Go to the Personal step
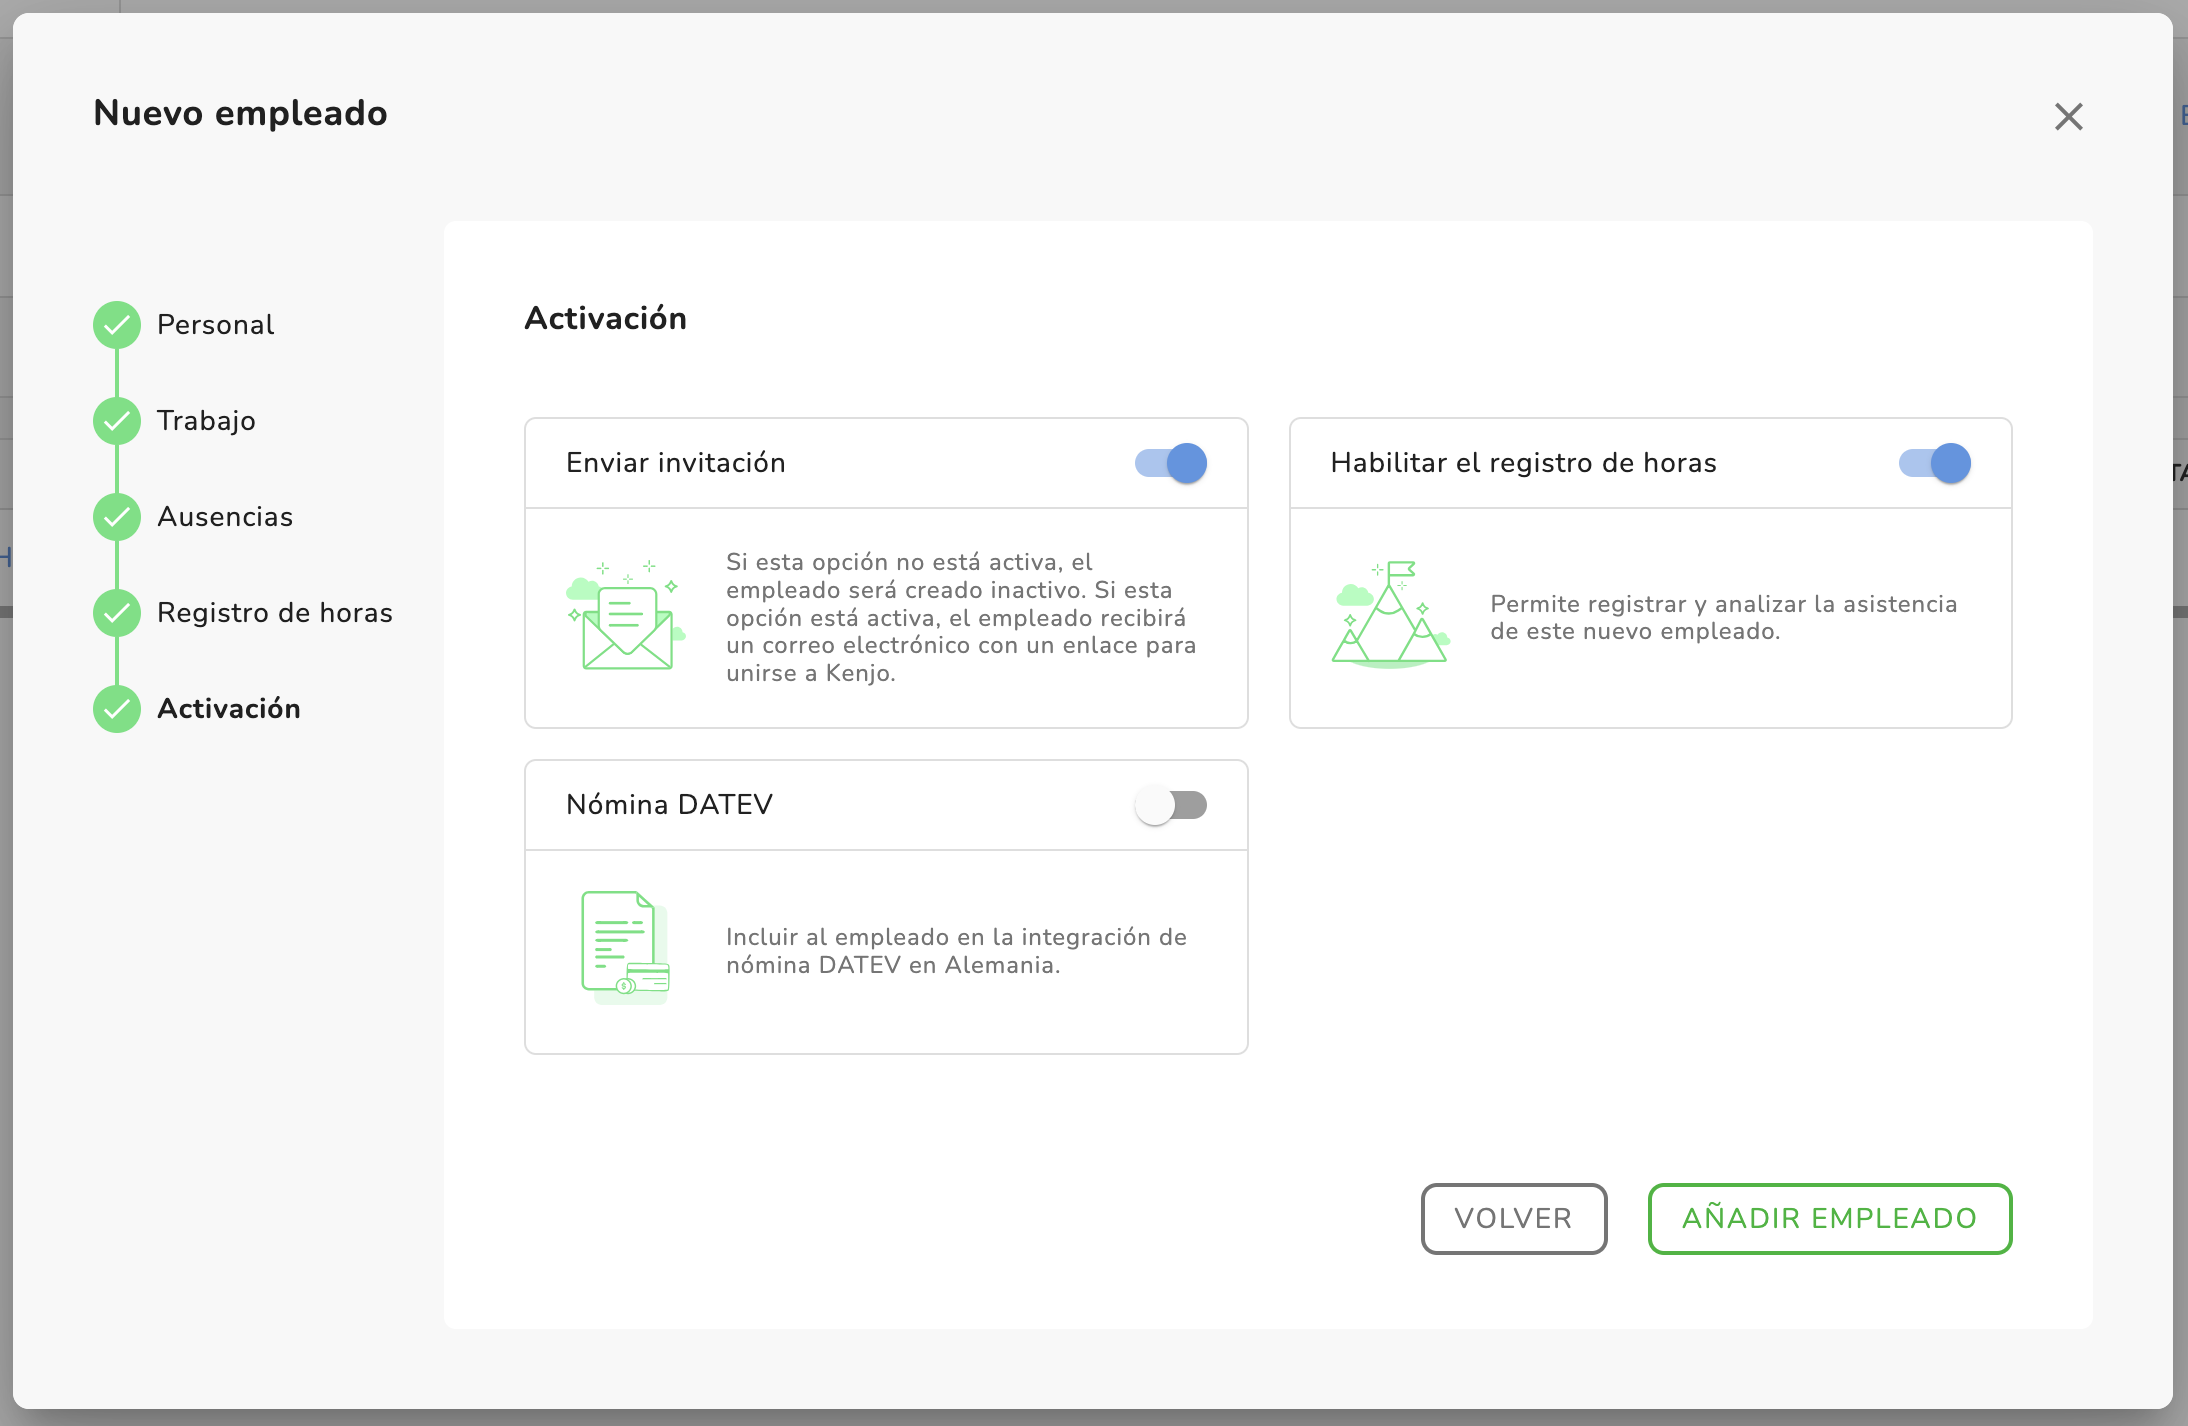2188x1426 pixels. (x=215, y=325)
